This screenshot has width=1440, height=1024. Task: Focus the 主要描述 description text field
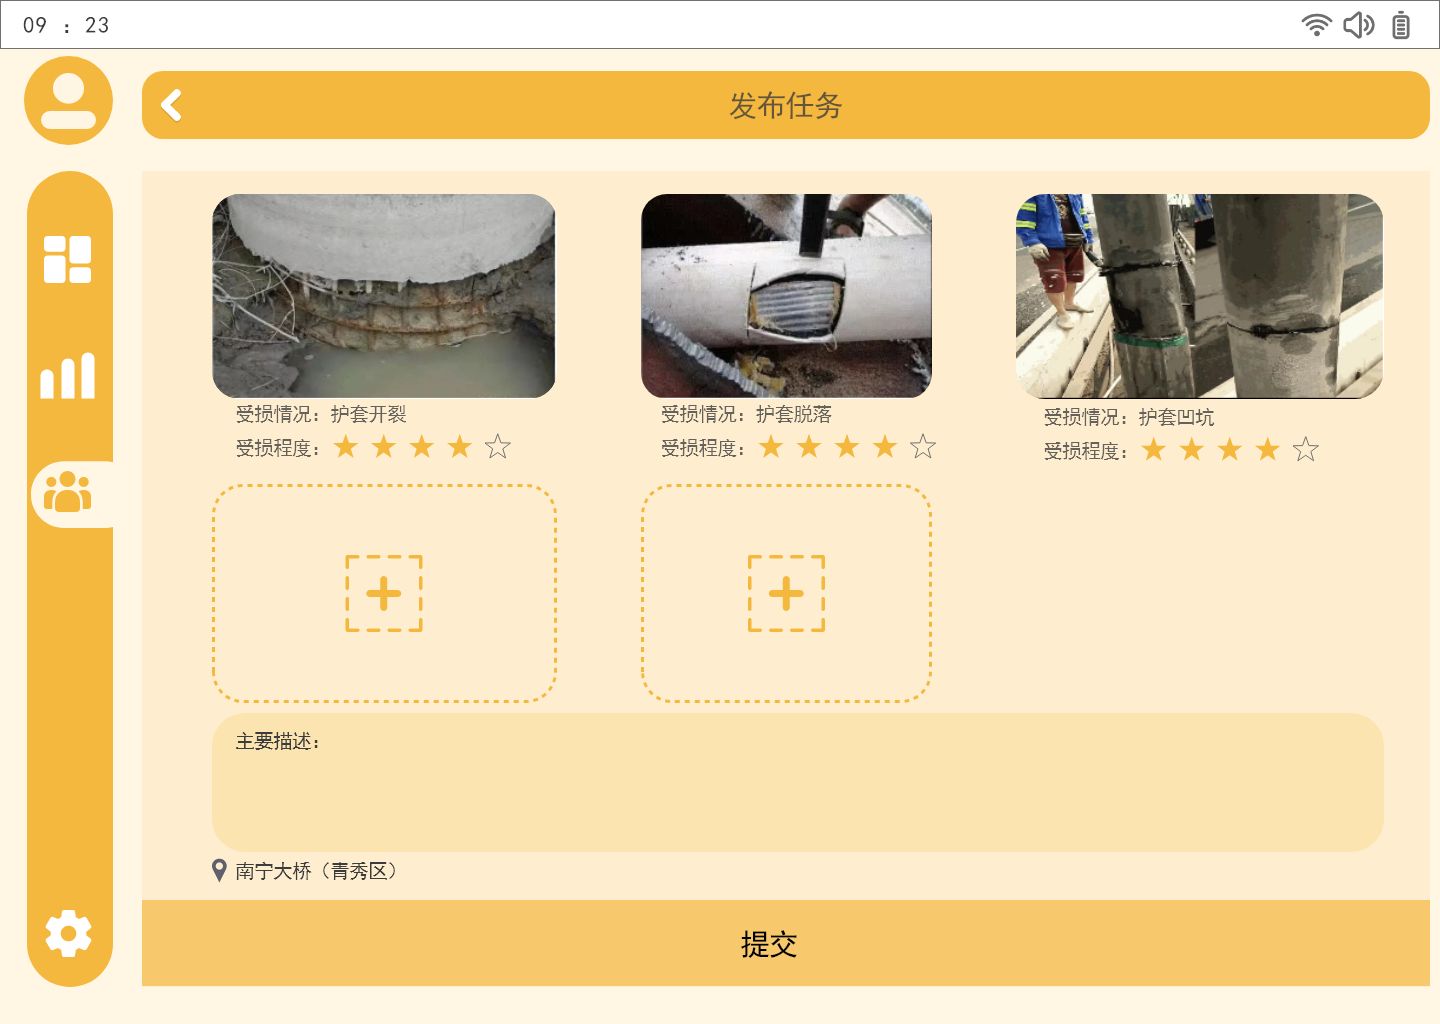pyautogui.click(x=797, y=782)
